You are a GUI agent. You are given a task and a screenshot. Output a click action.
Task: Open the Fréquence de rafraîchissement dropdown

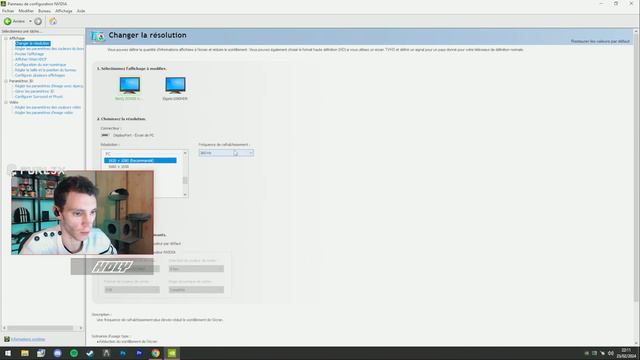(x=226, y=153)
